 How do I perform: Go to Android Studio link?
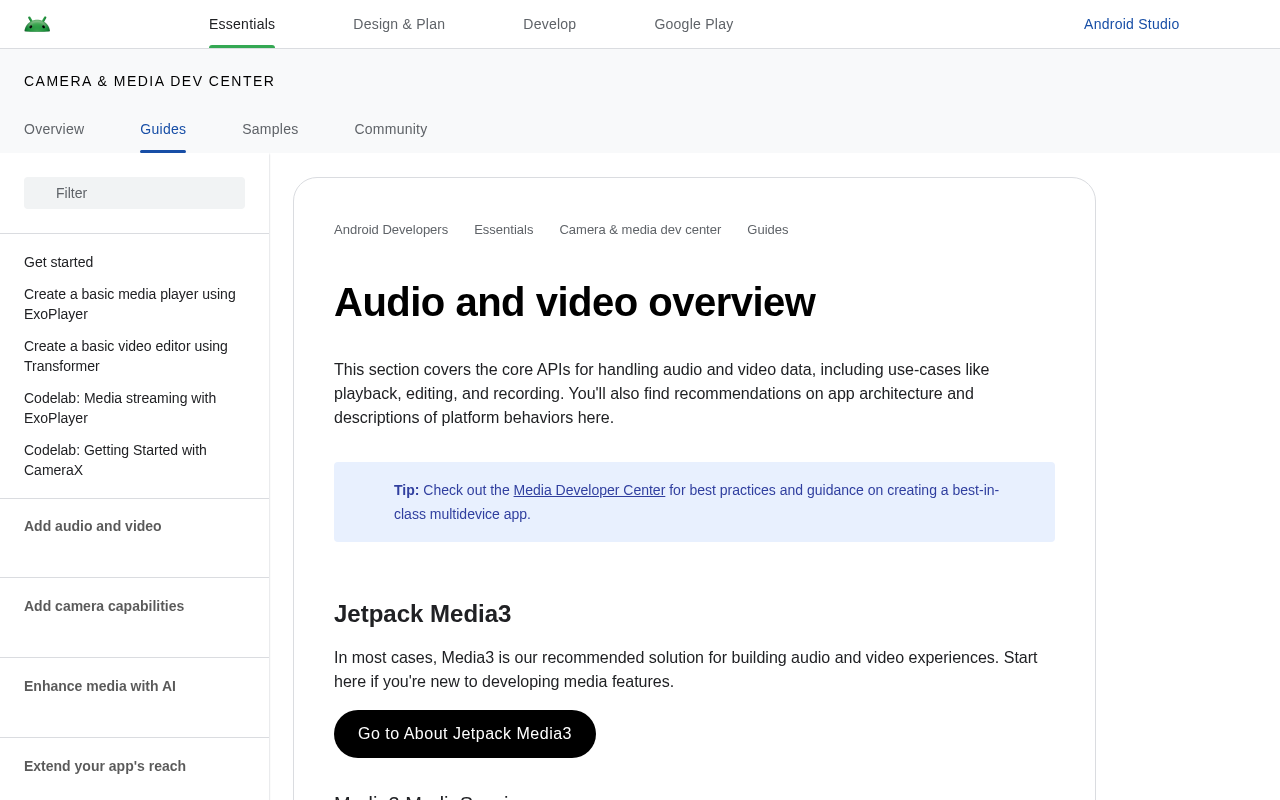click(1131, 24)
